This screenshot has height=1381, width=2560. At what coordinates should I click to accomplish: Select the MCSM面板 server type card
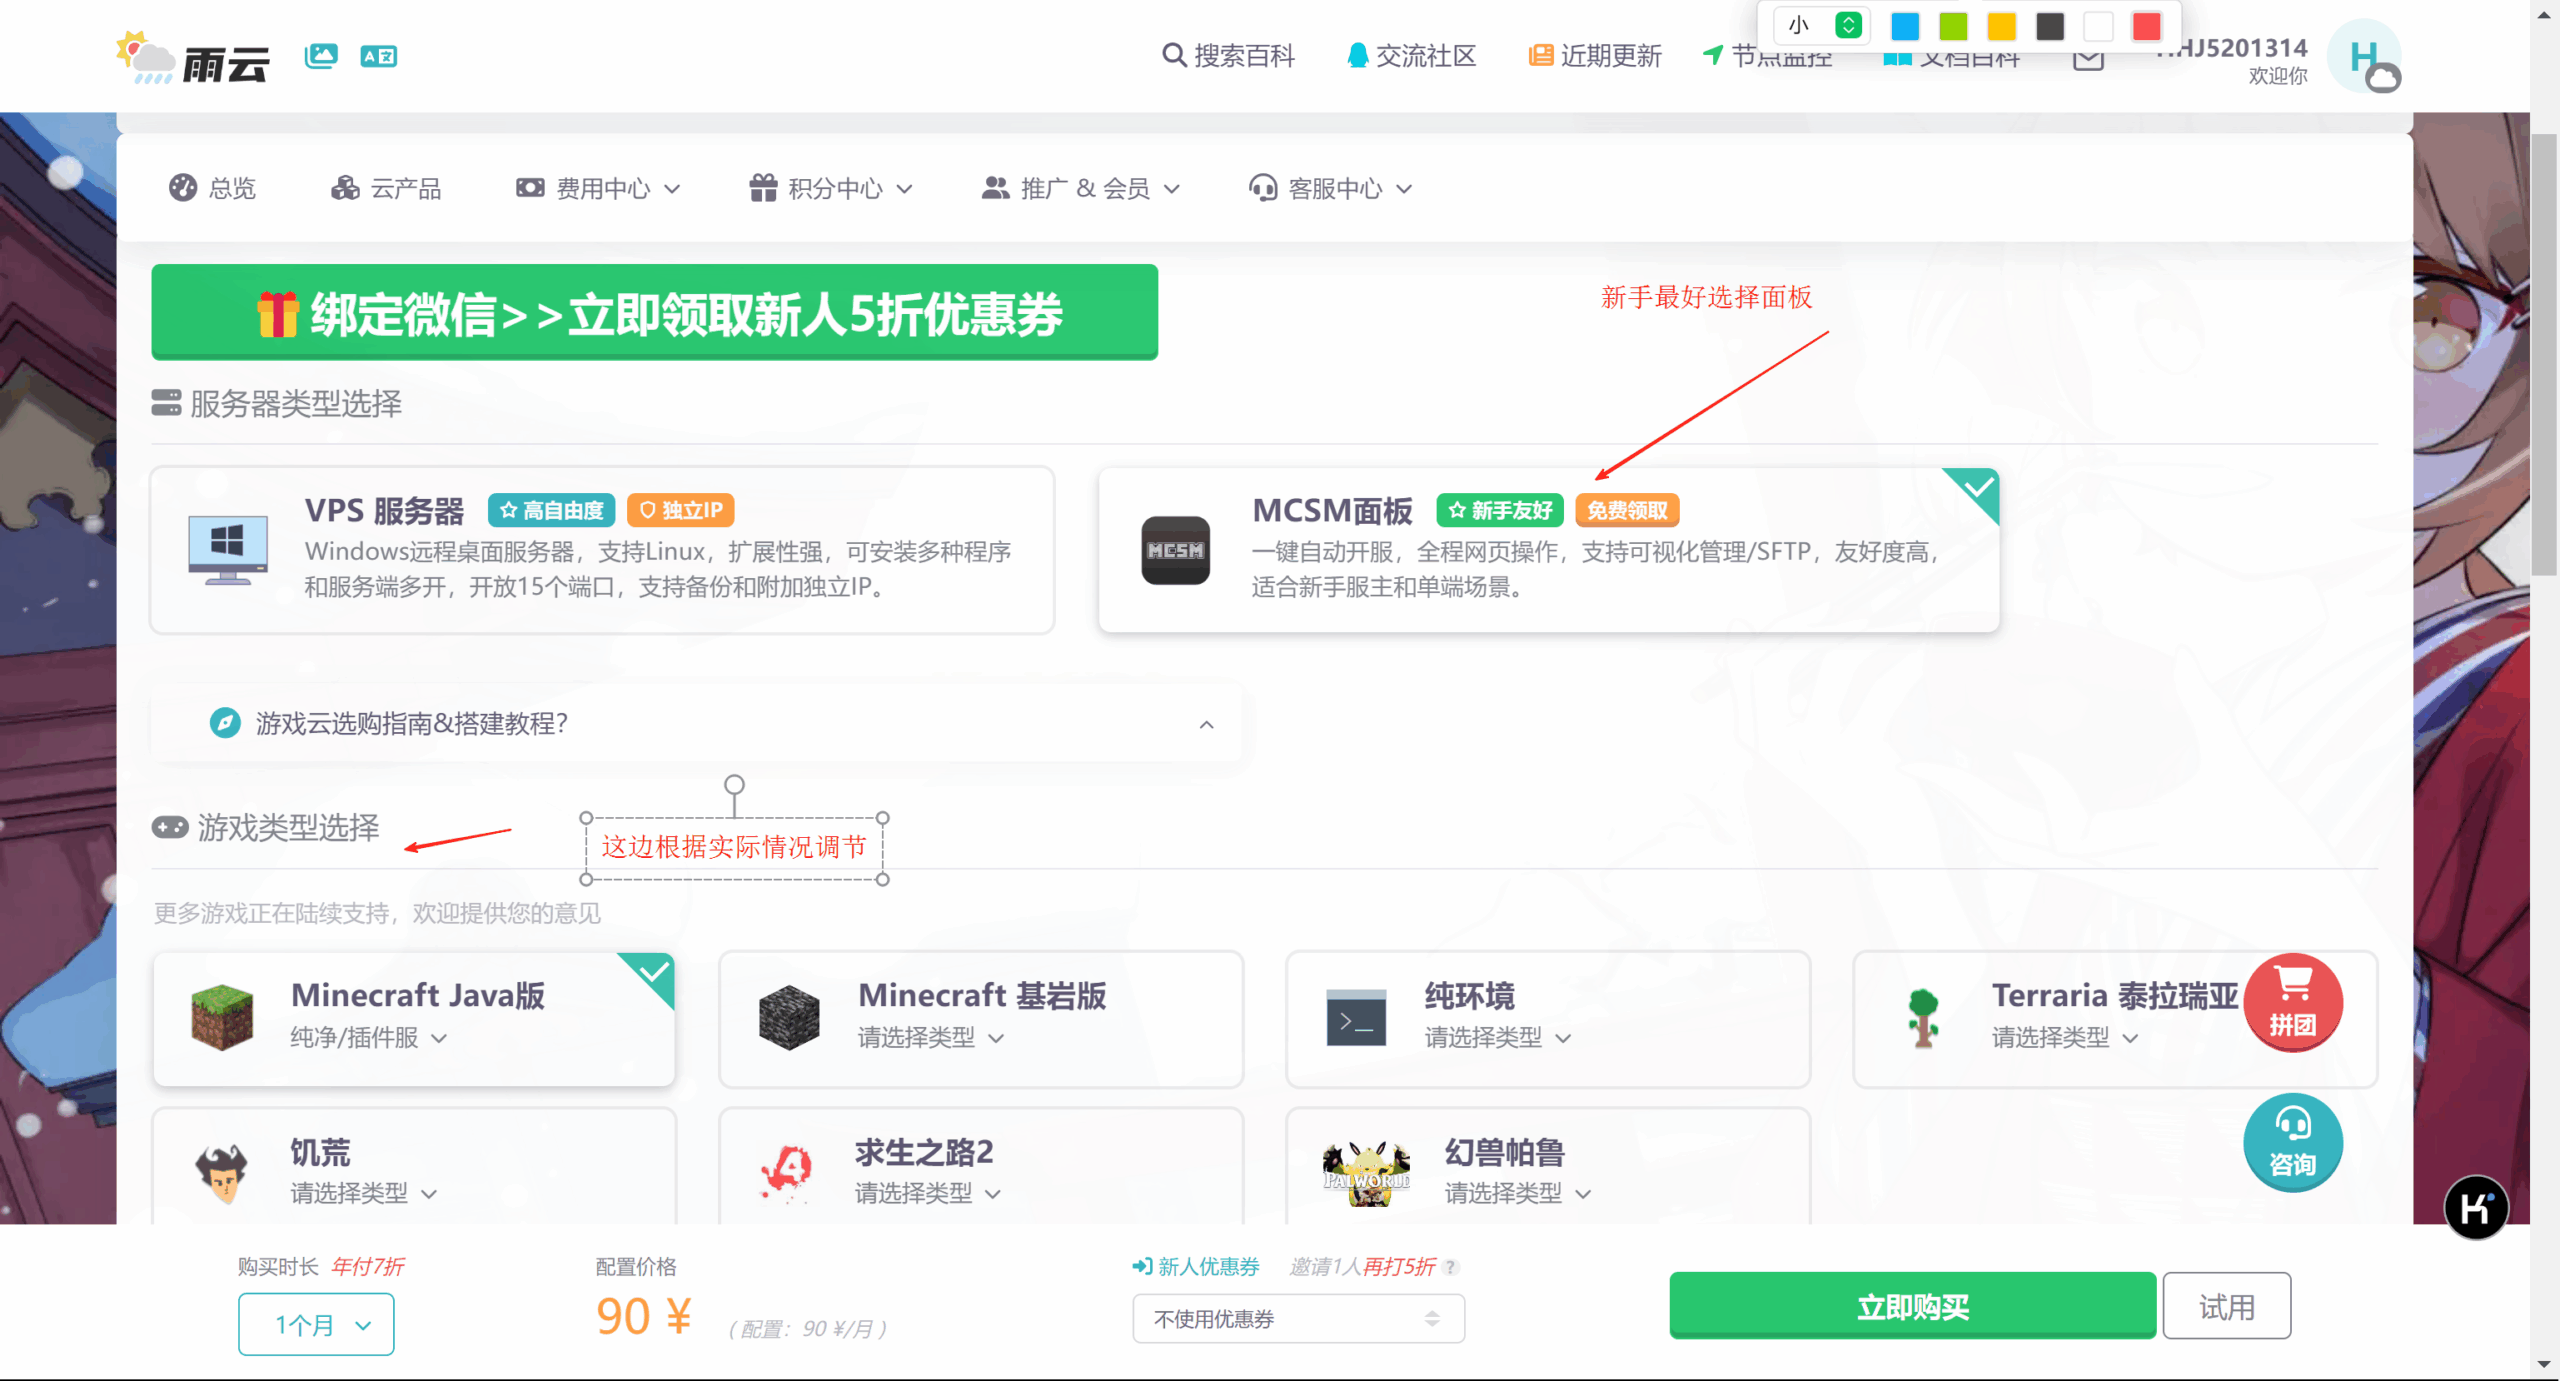tap(1548, 549)
